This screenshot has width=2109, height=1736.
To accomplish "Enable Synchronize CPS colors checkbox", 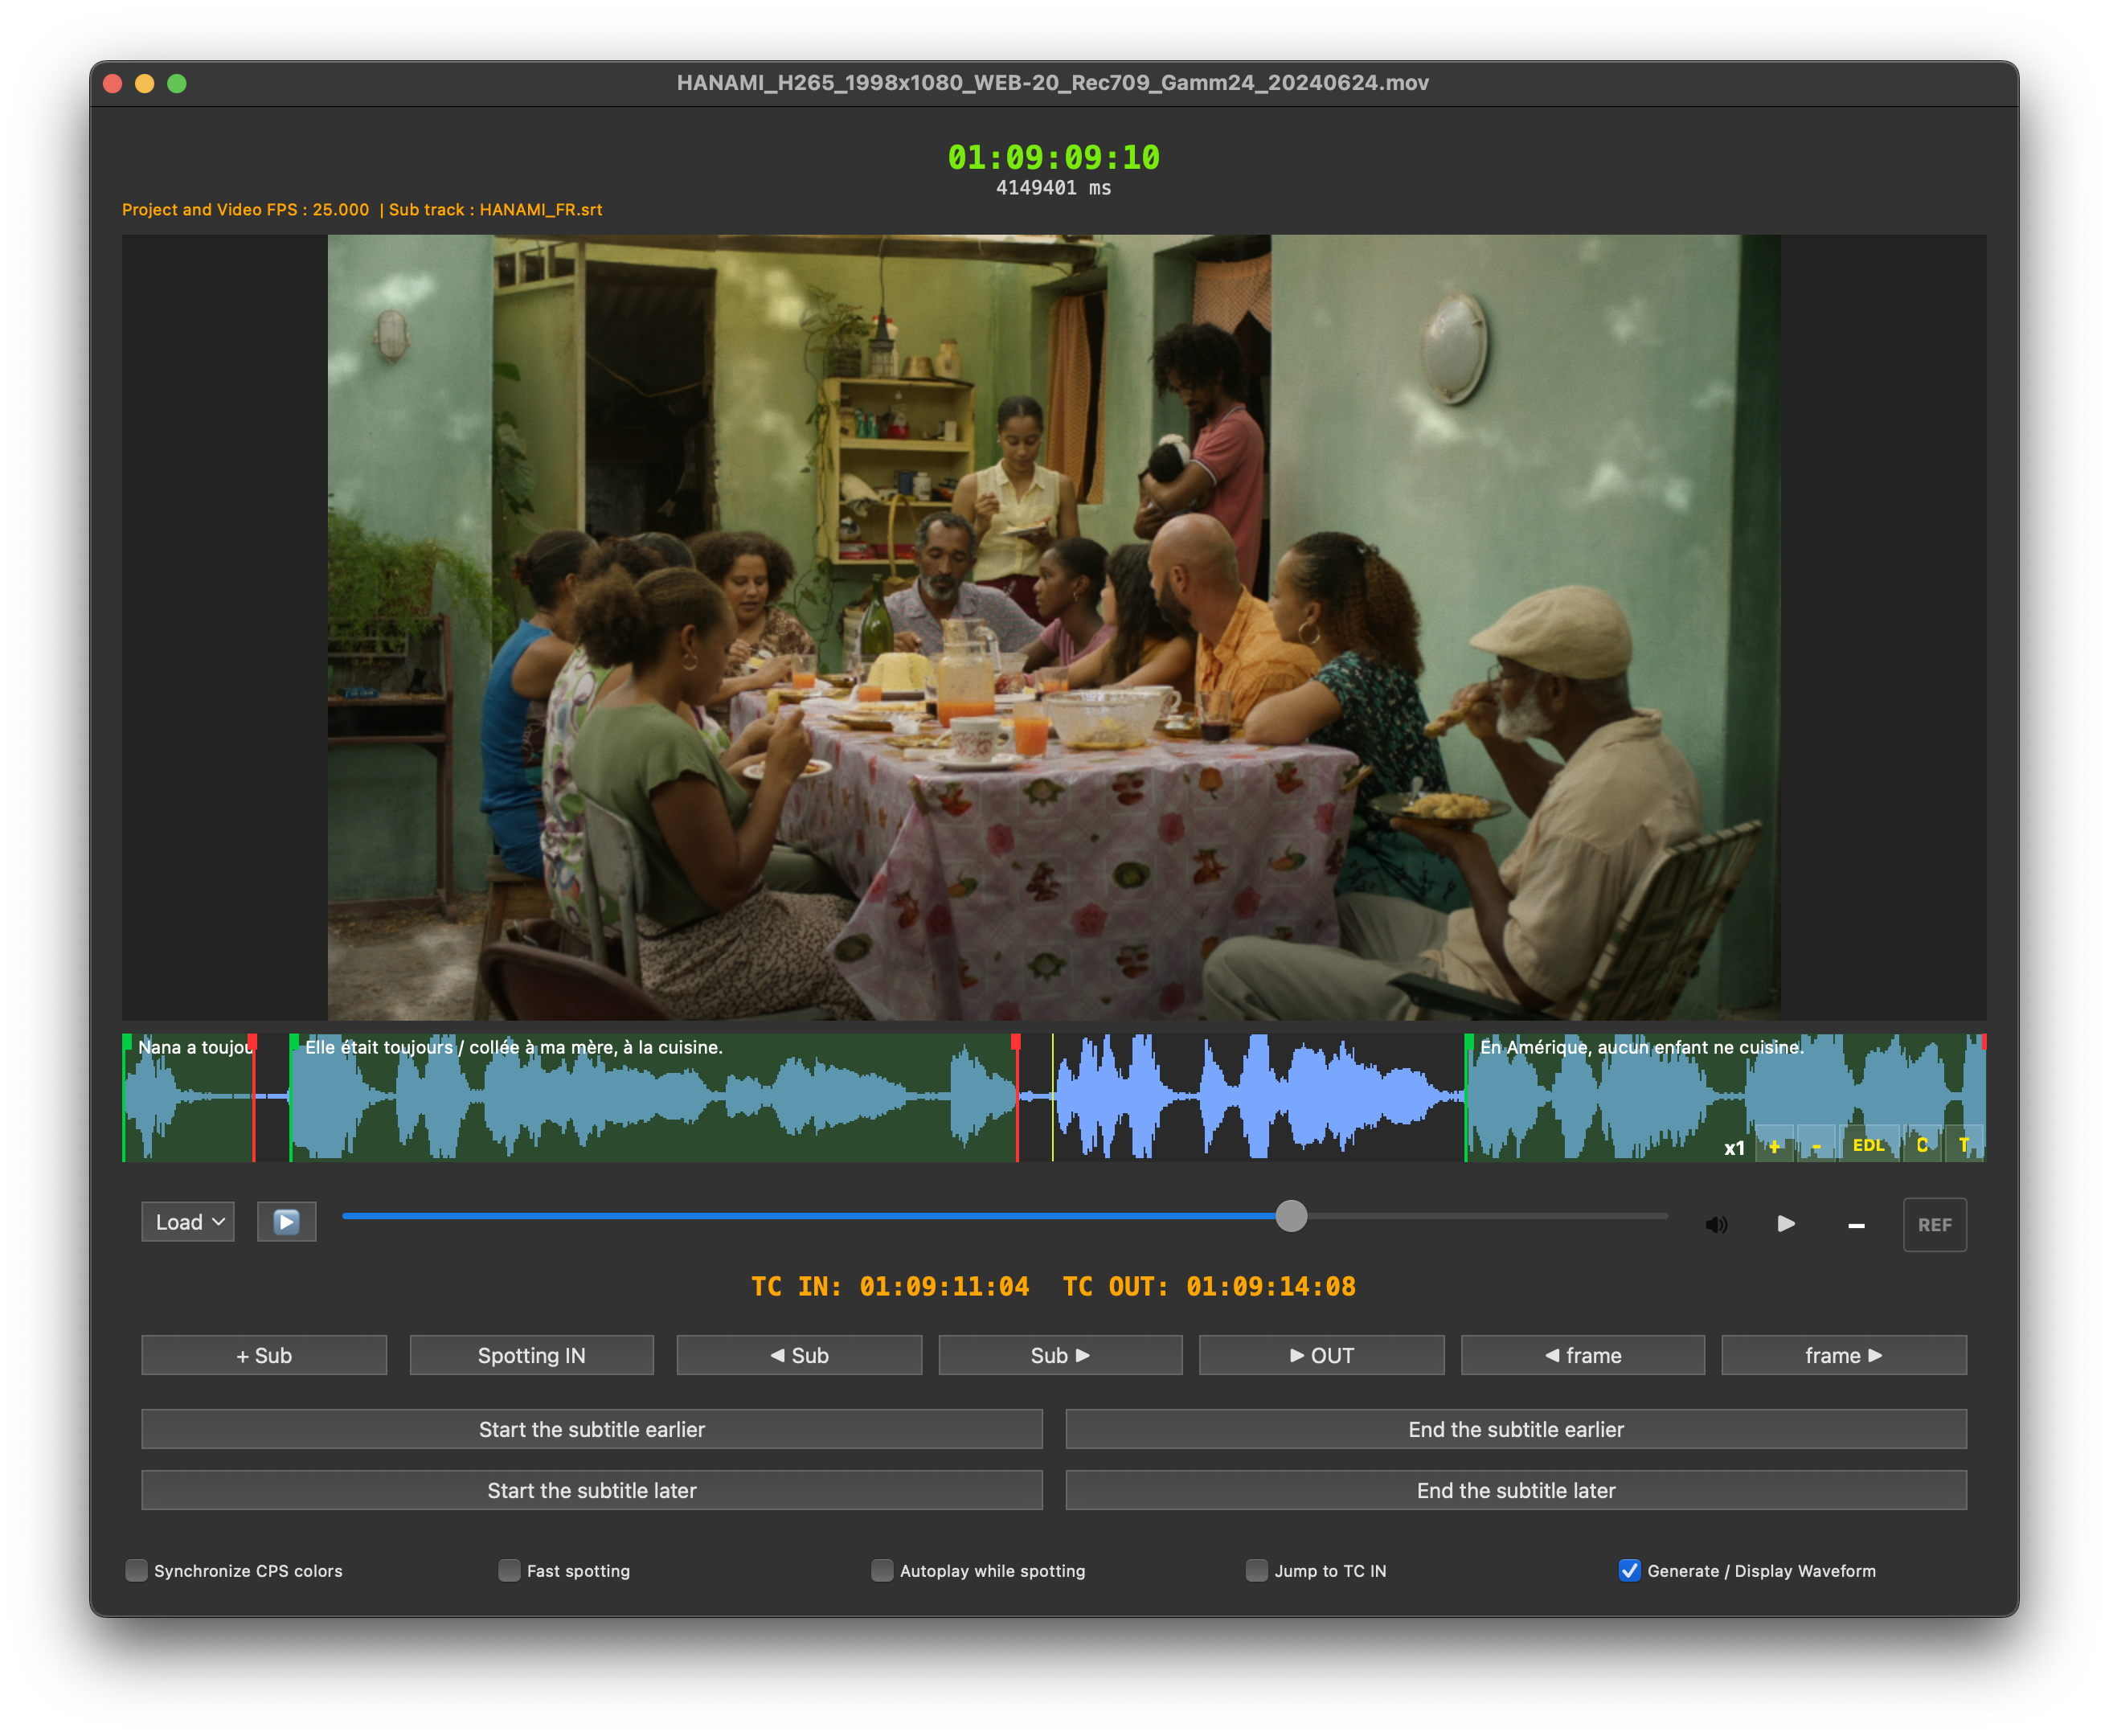I will tap(136, 1570).
